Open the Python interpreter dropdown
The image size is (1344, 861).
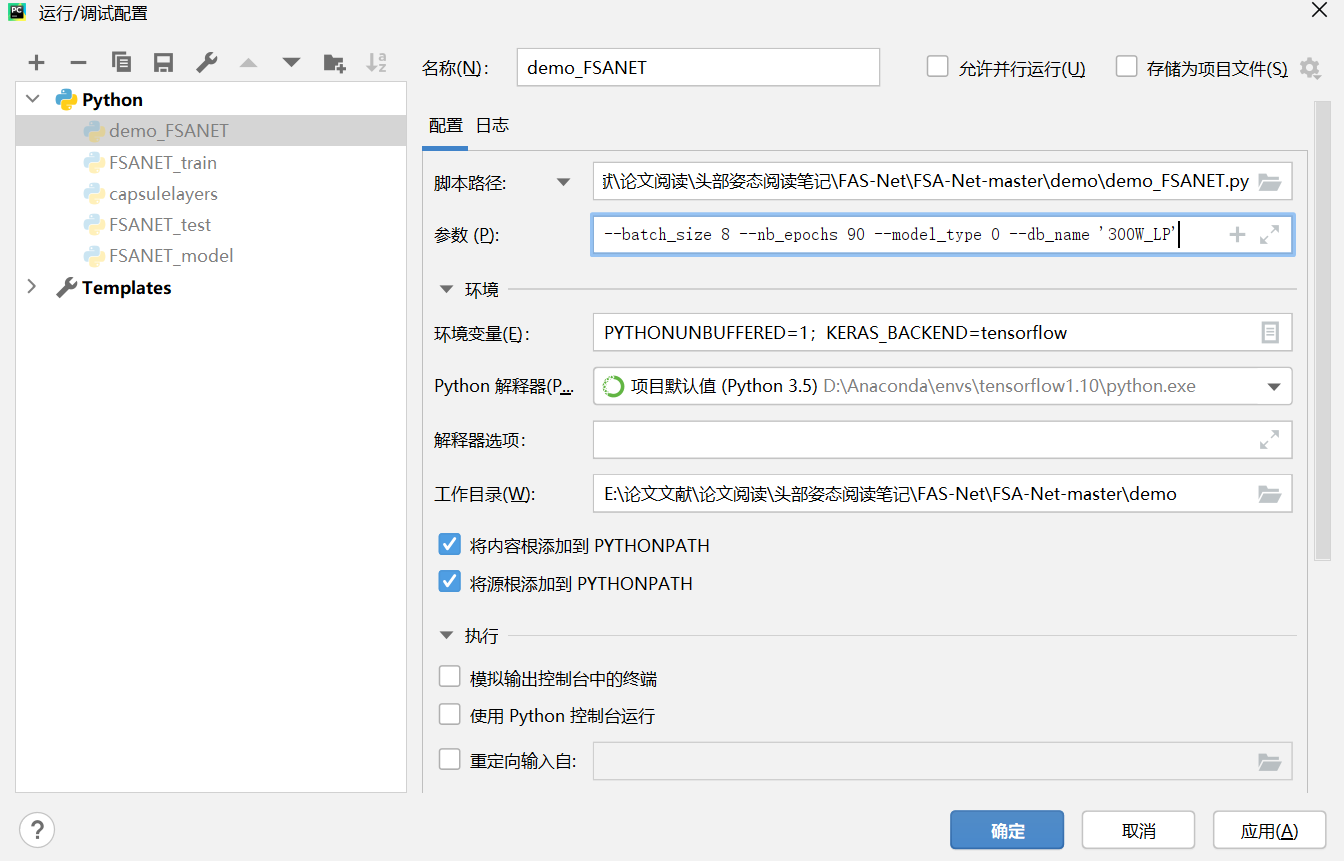[1274, 386]
